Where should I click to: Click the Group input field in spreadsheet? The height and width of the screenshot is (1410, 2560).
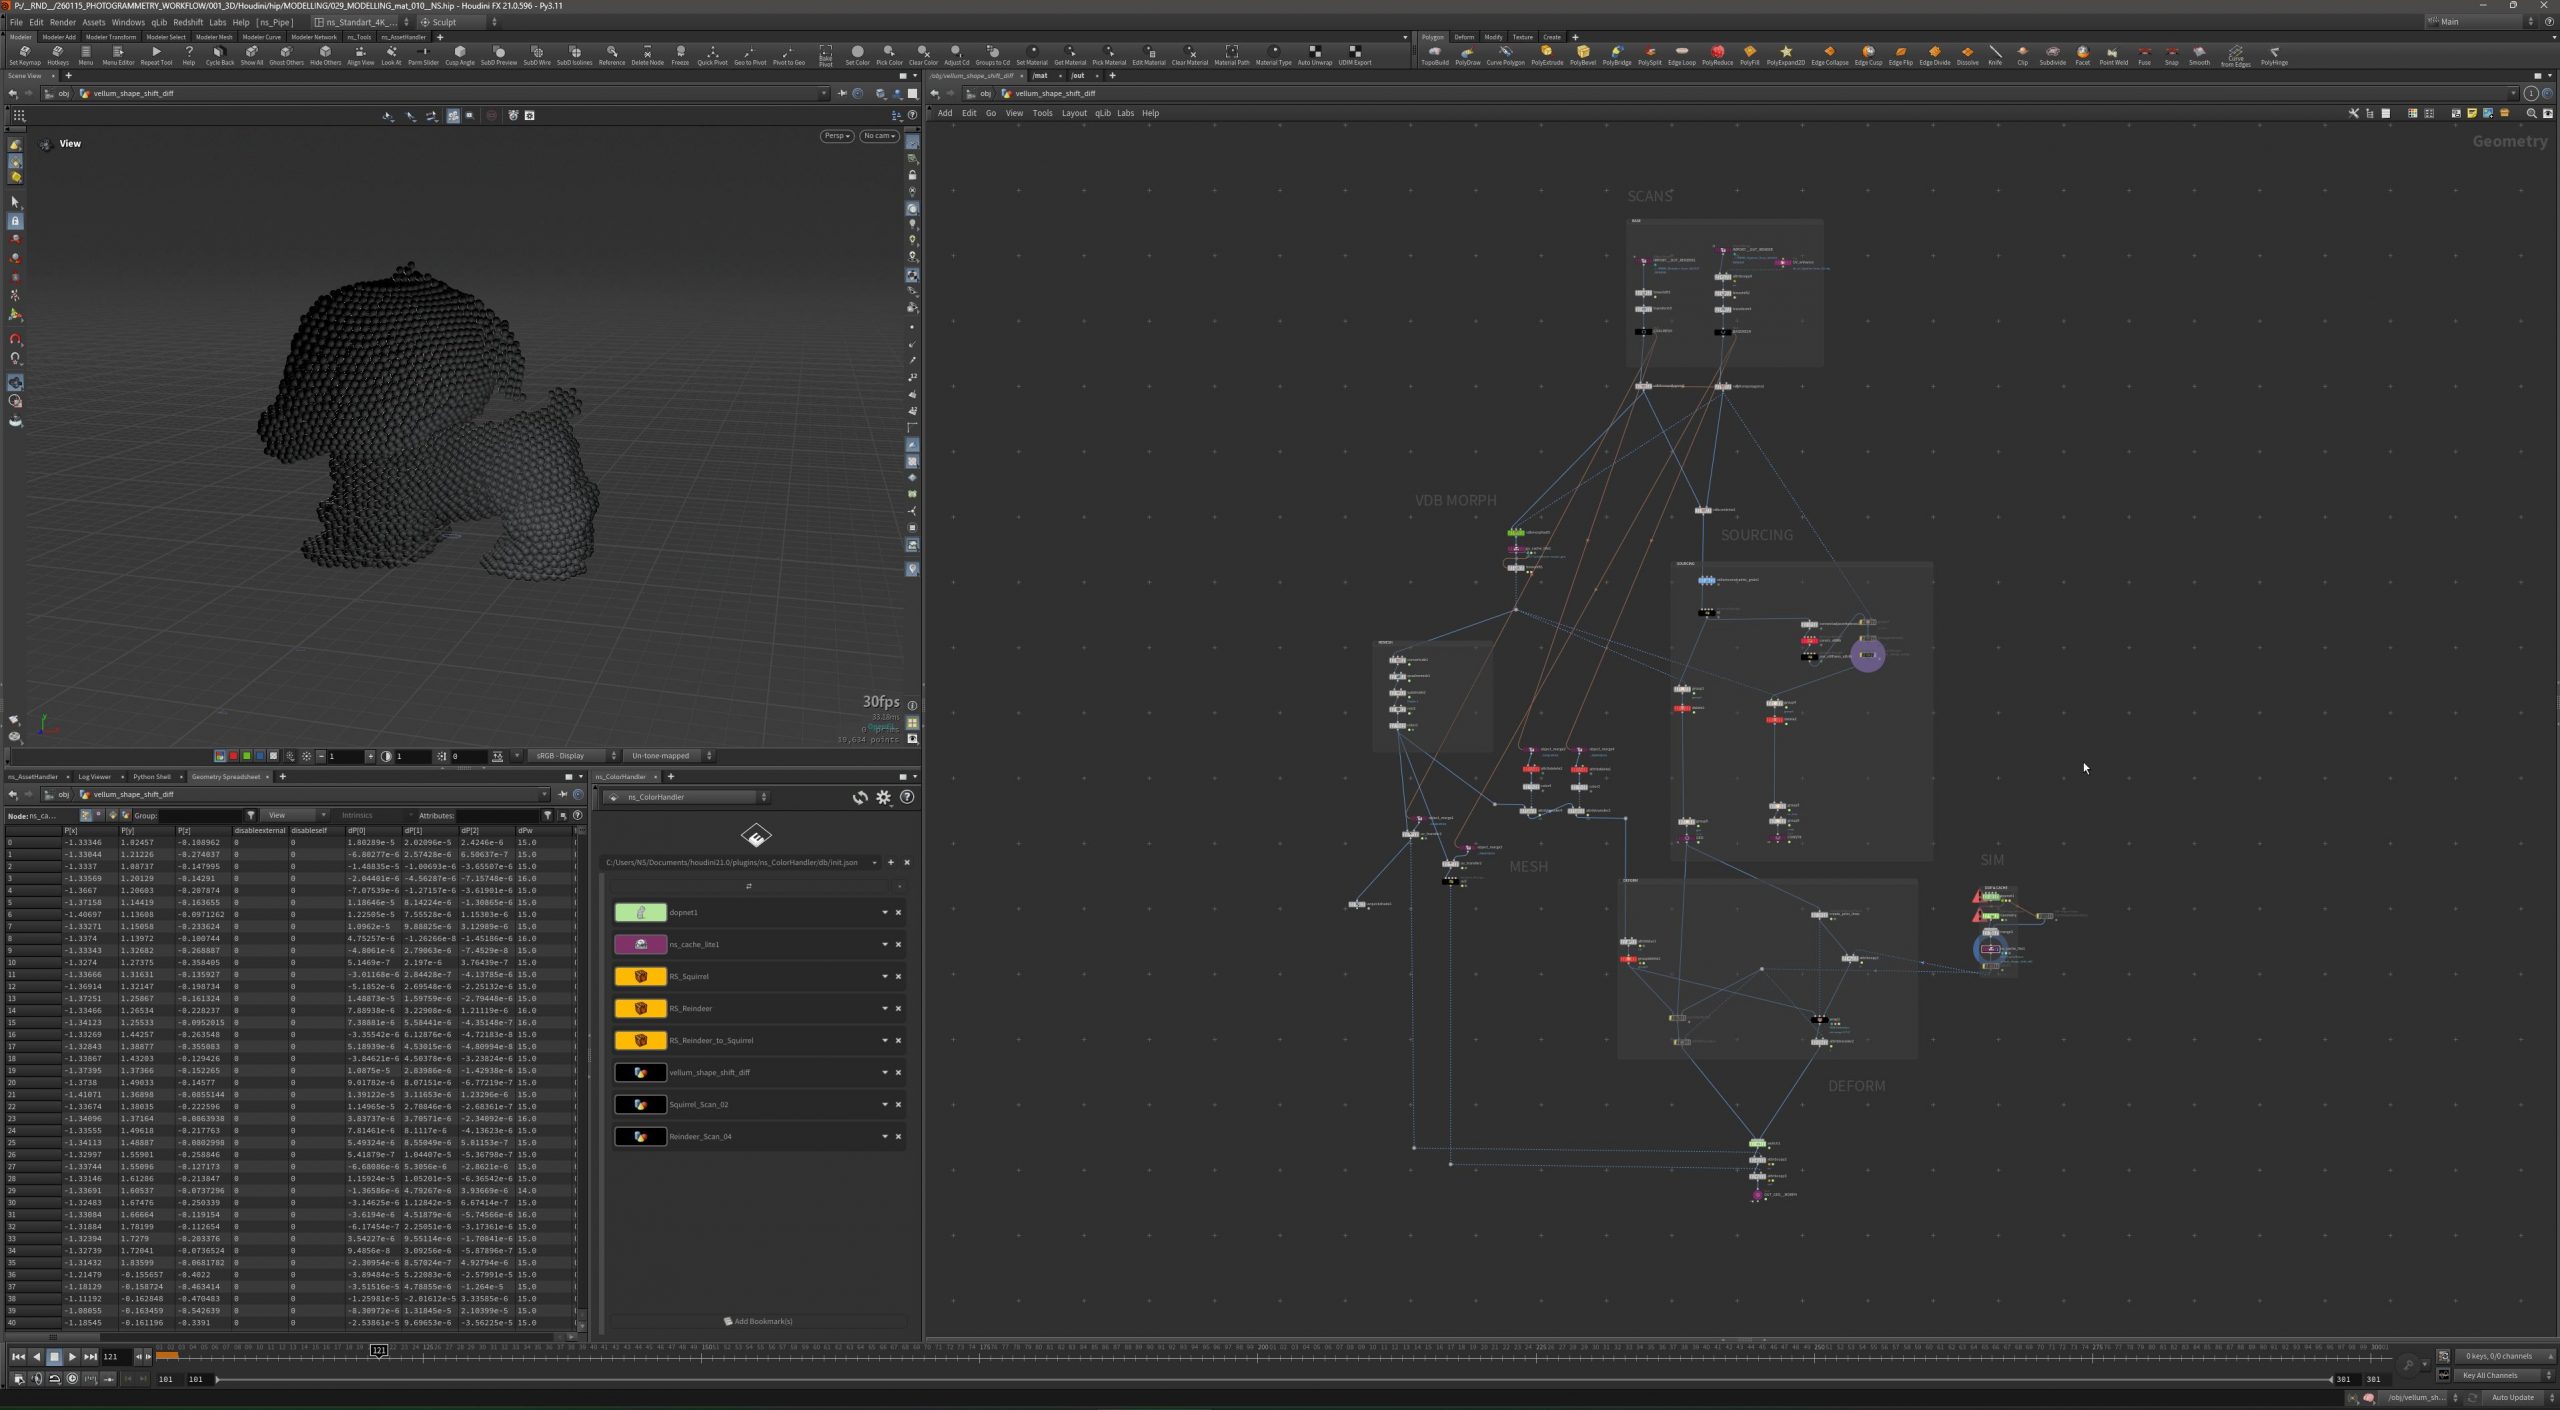point(202,816)
